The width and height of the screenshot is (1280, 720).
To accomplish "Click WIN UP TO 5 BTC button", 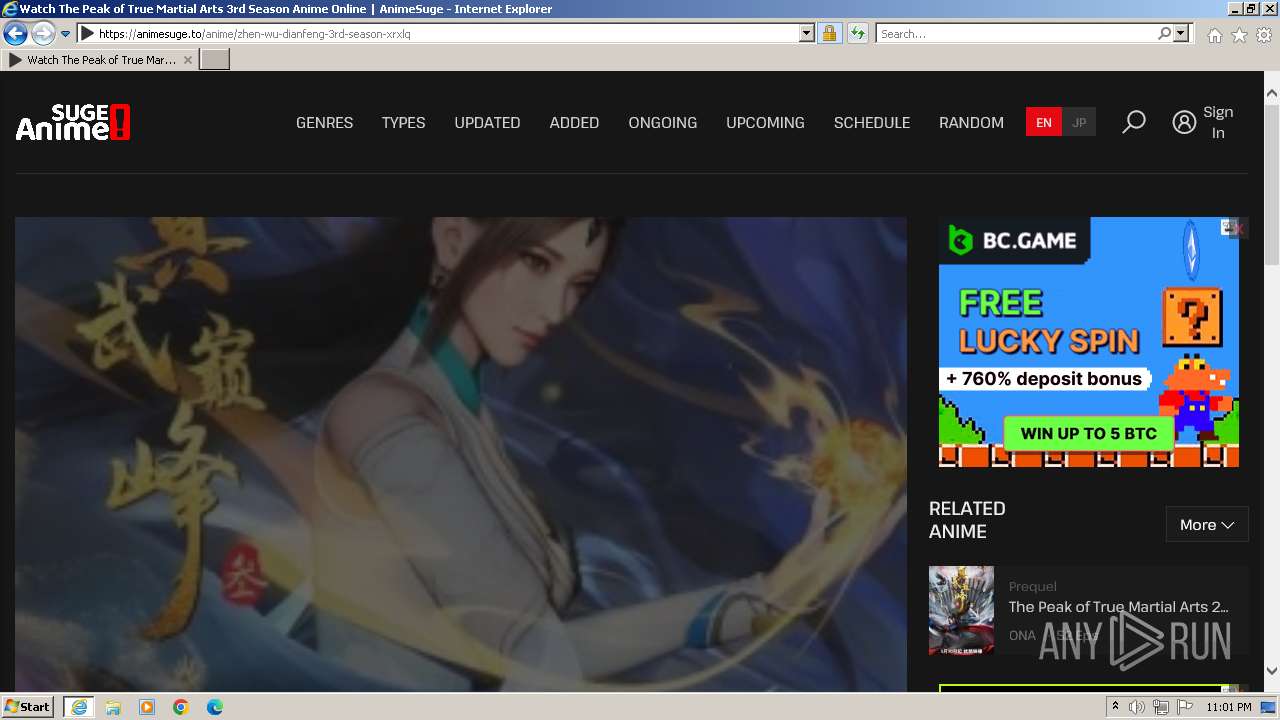I will click(1088, 434).
